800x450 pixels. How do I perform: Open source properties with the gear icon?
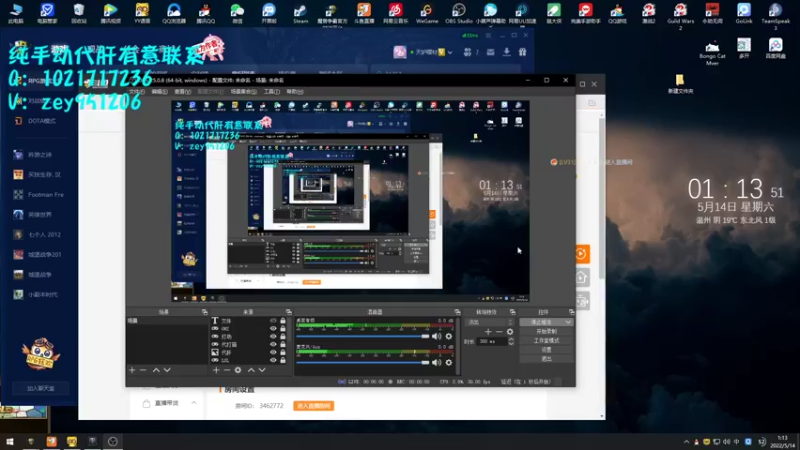click(x=238, y=370)
